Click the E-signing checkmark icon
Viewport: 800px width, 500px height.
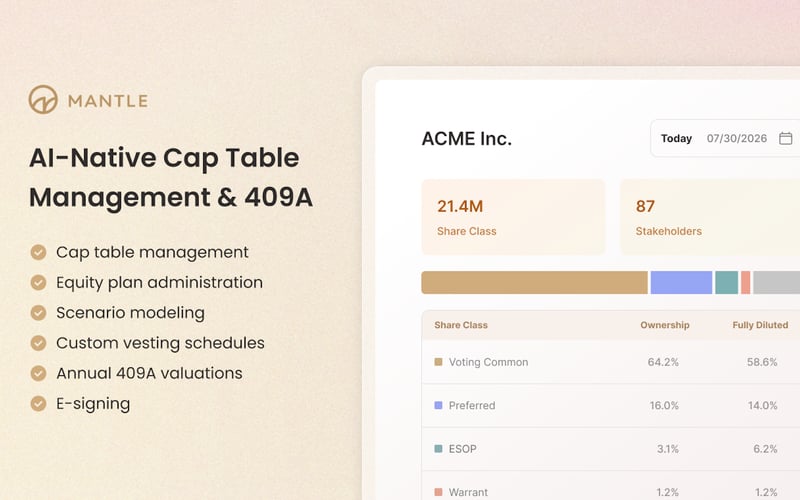tap(38, 404)
